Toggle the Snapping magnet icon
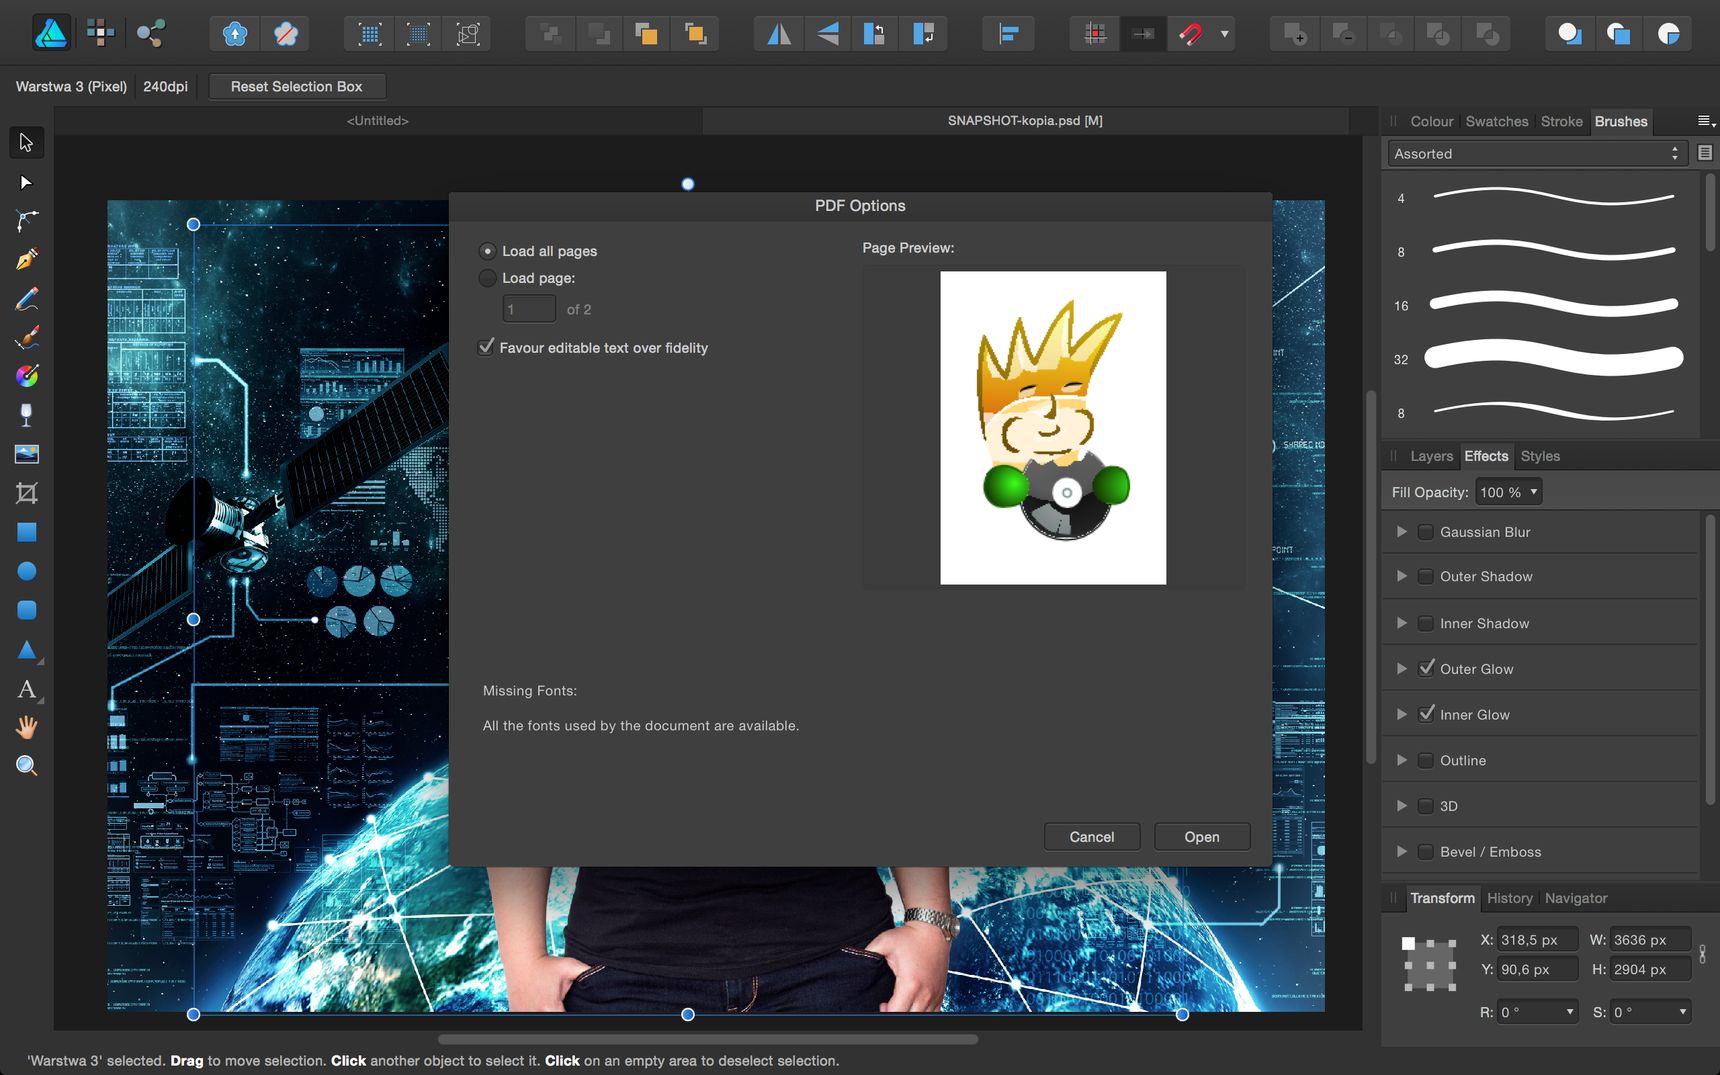 (1190, 34)
